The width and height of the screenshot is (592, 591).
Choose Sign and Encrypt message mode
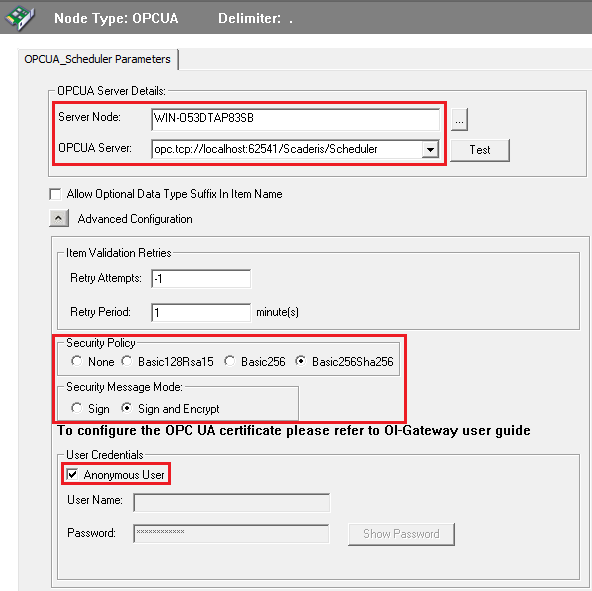click(127, 408)
